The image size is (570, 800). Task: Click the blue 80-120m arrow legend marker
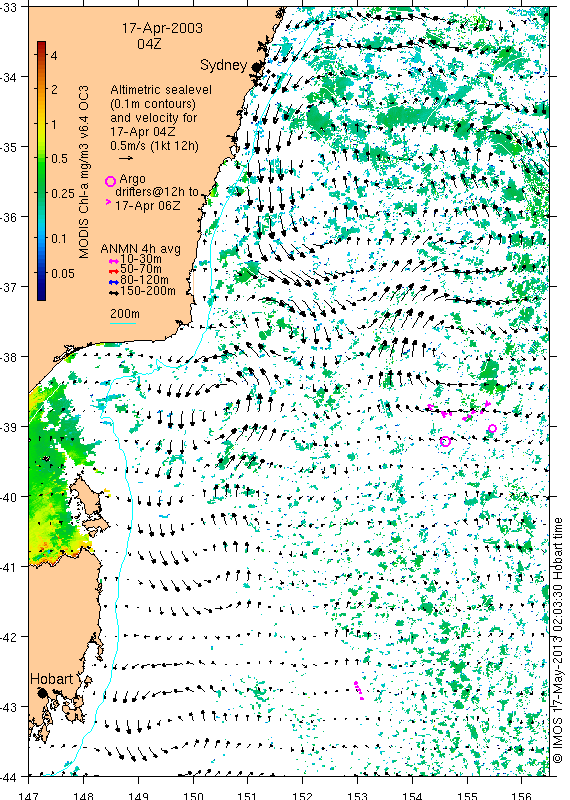pyautogui.click(x=114, y=282)
